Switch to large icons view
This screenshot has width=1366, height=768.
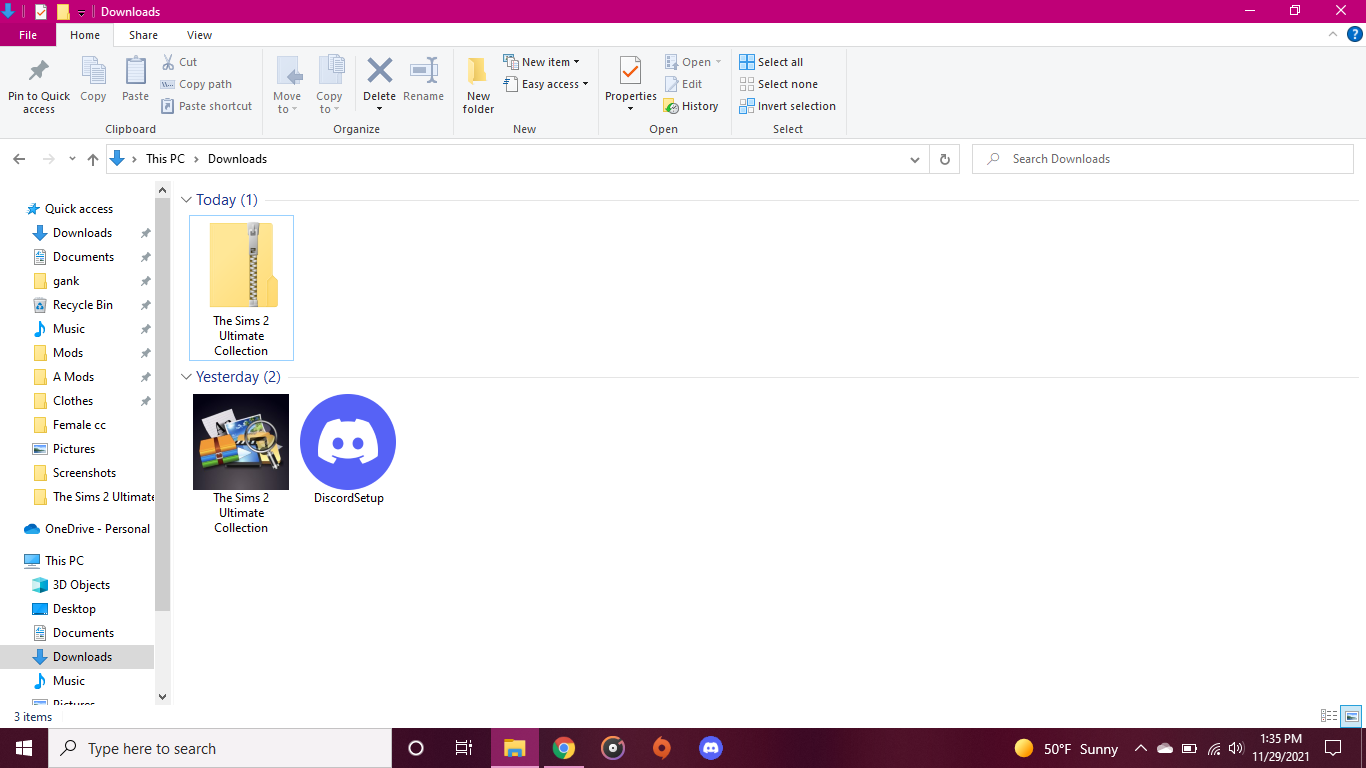1351,716
